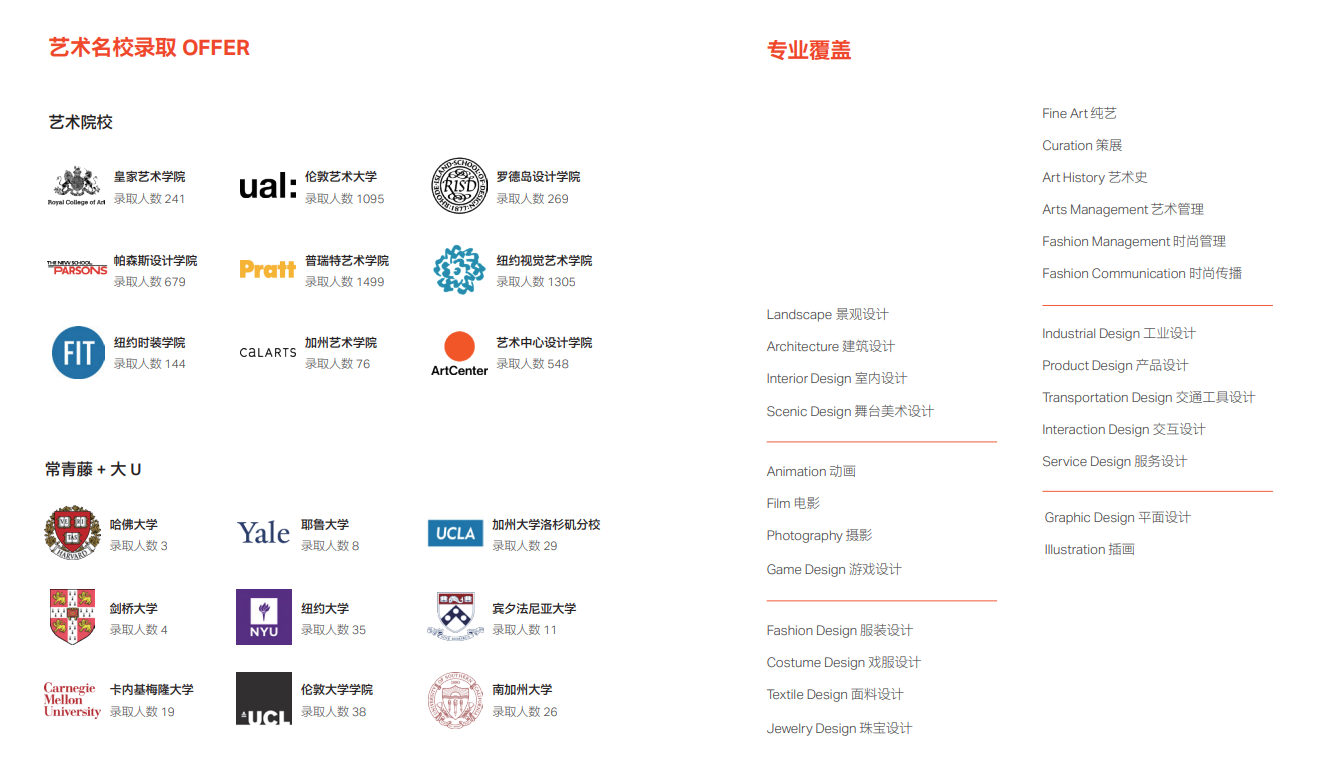The height and width of the screenshot is (763, 1339).
Task: Select the "专业覆盖" heading
Action: pyautogui.click(x=809, y=50)
